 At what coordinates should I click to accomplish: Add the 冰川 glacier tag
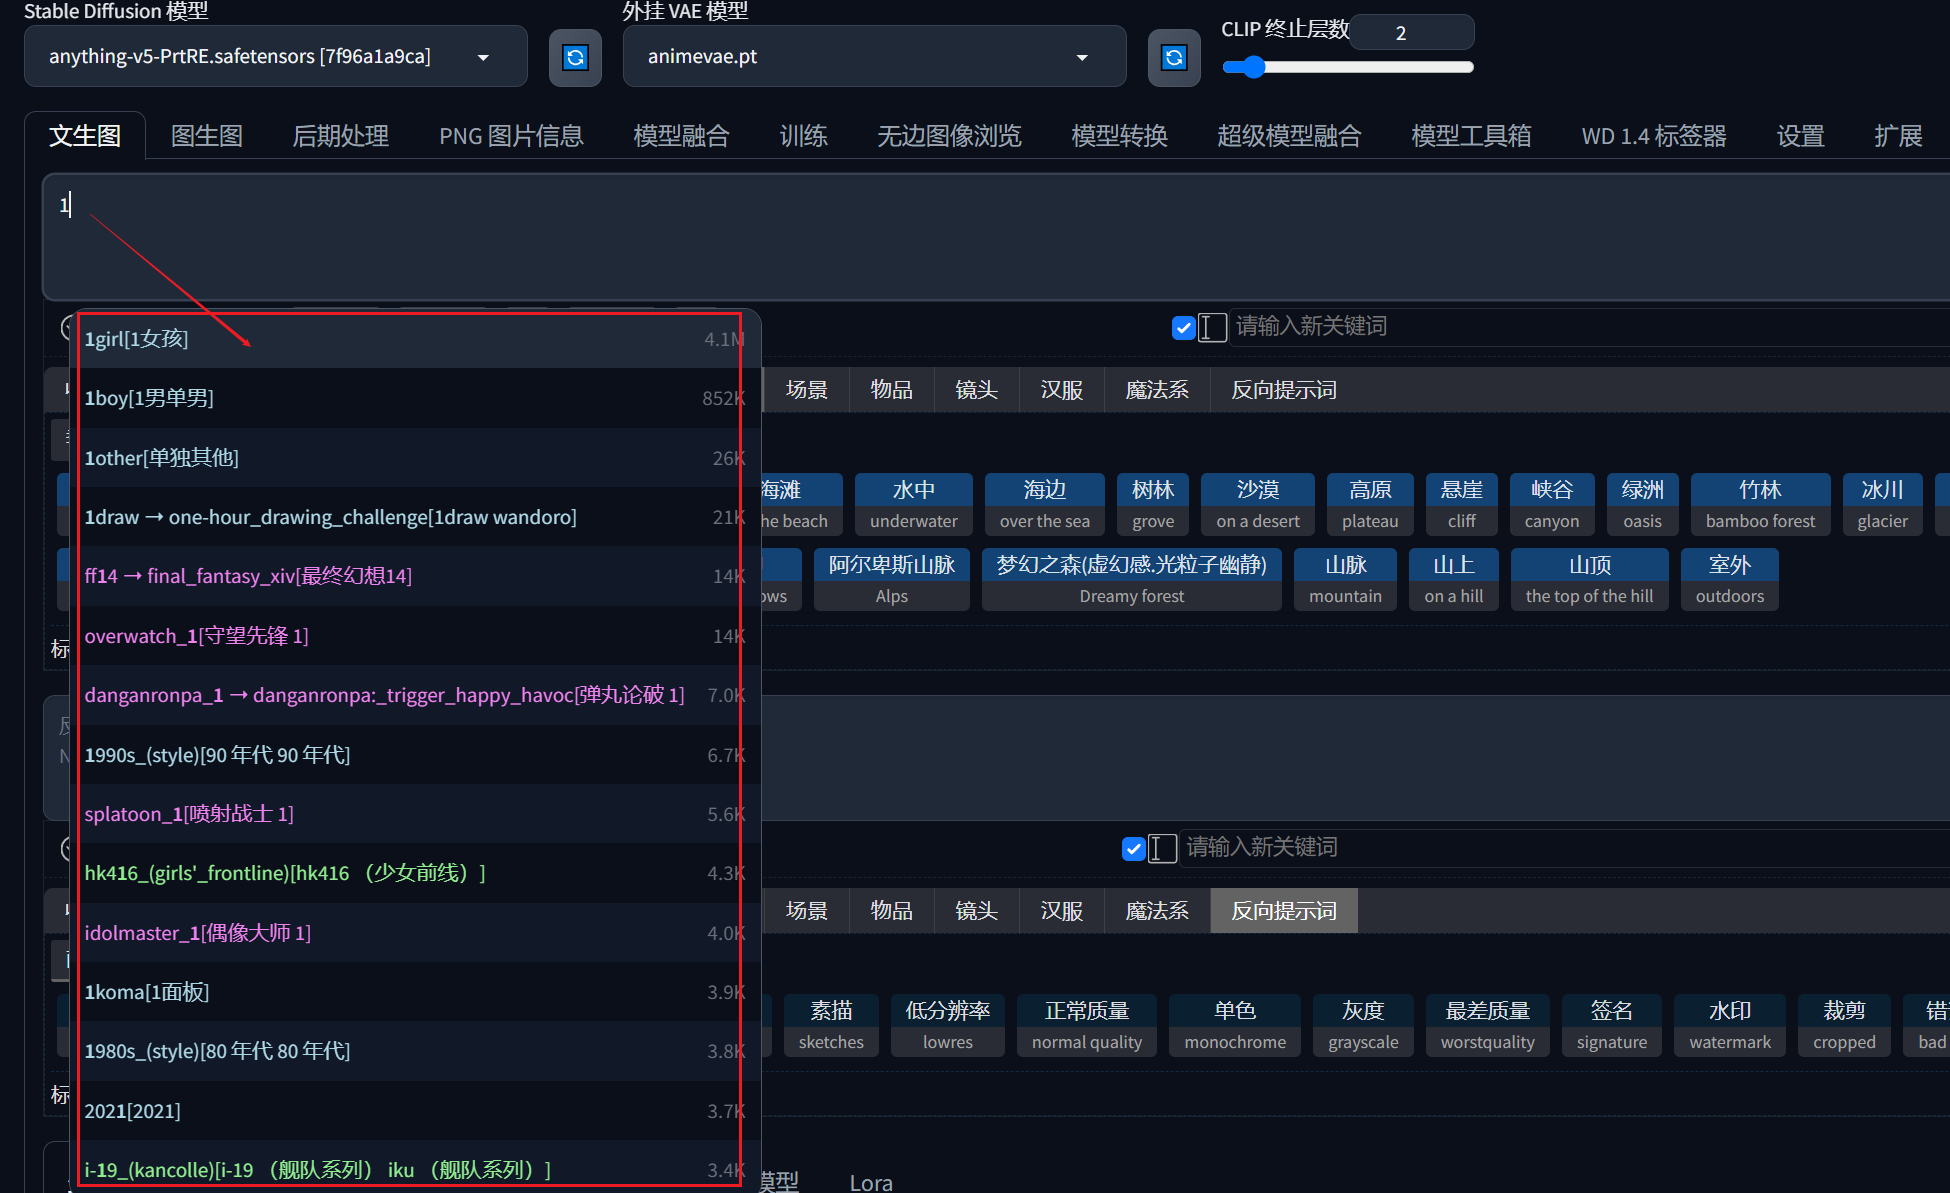pos(1882,504)
